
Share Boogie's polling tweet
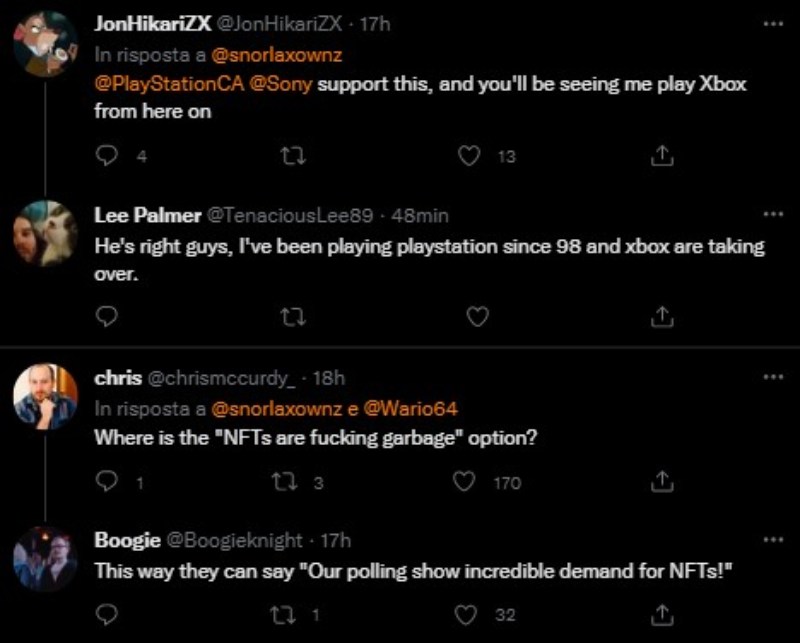661,614
